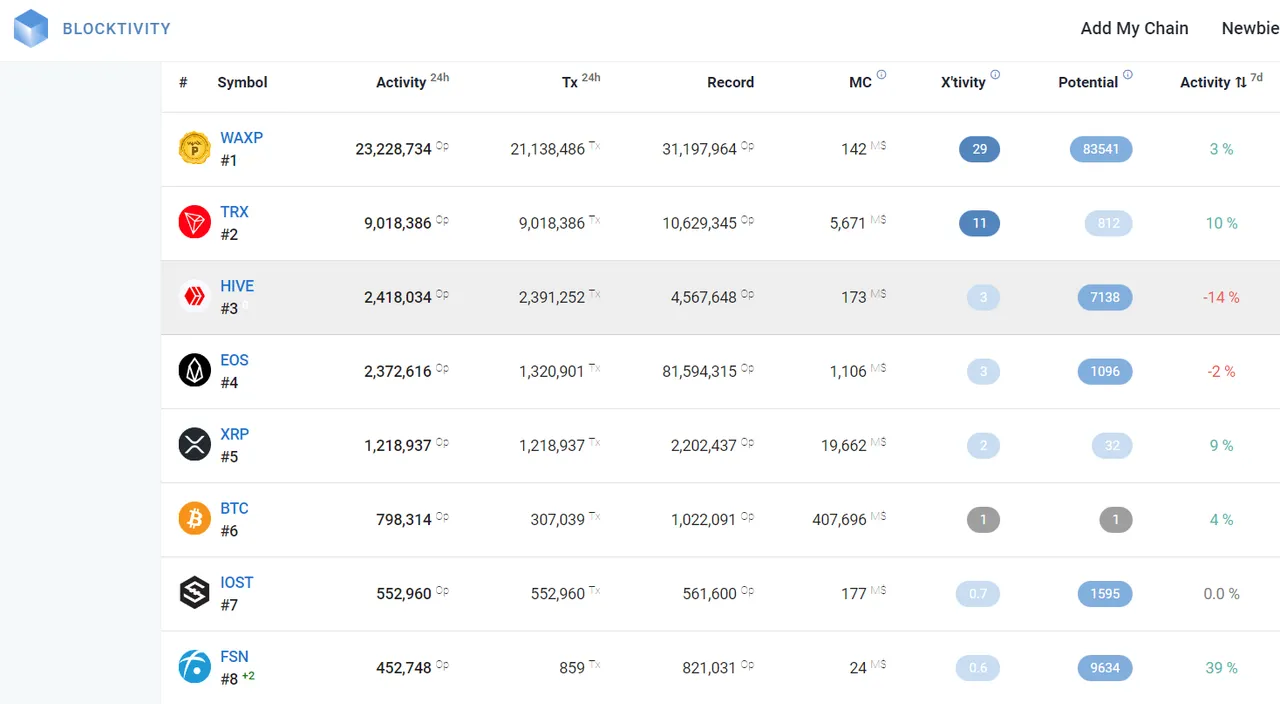Click FSN Potential badge 9634
The width and height of the screenshot is (1280, 704).
(x=1105, y=667)
